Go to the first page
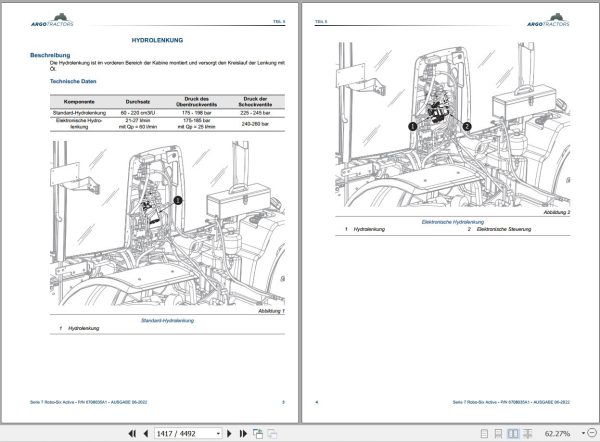This screenshot has height=442, width=600. click(x=132, y=433)
